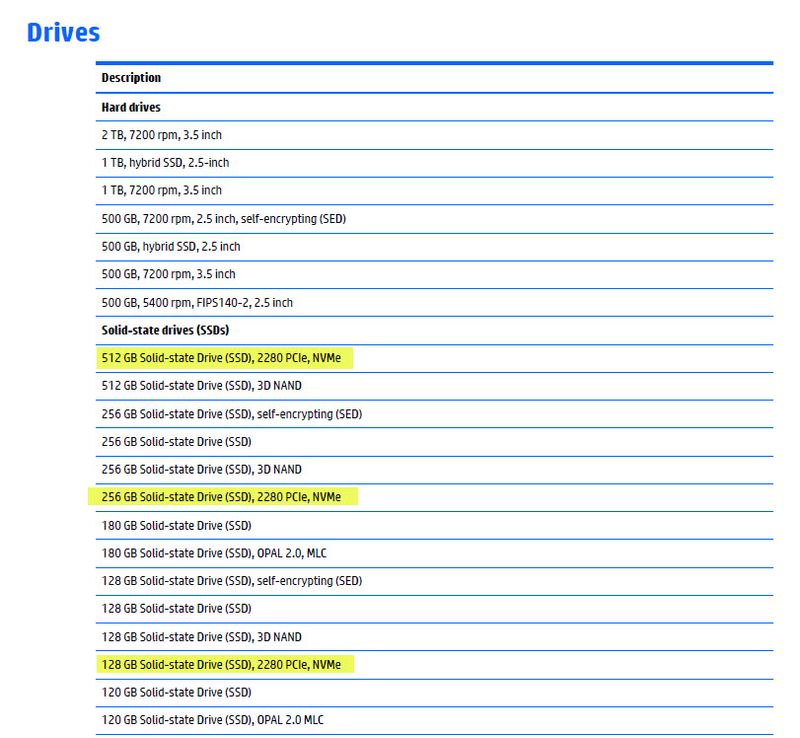800x738 pixels.
Task: Select the plain 180 GB Solid-state Drive (SSD) row
Action: [434, 526]
